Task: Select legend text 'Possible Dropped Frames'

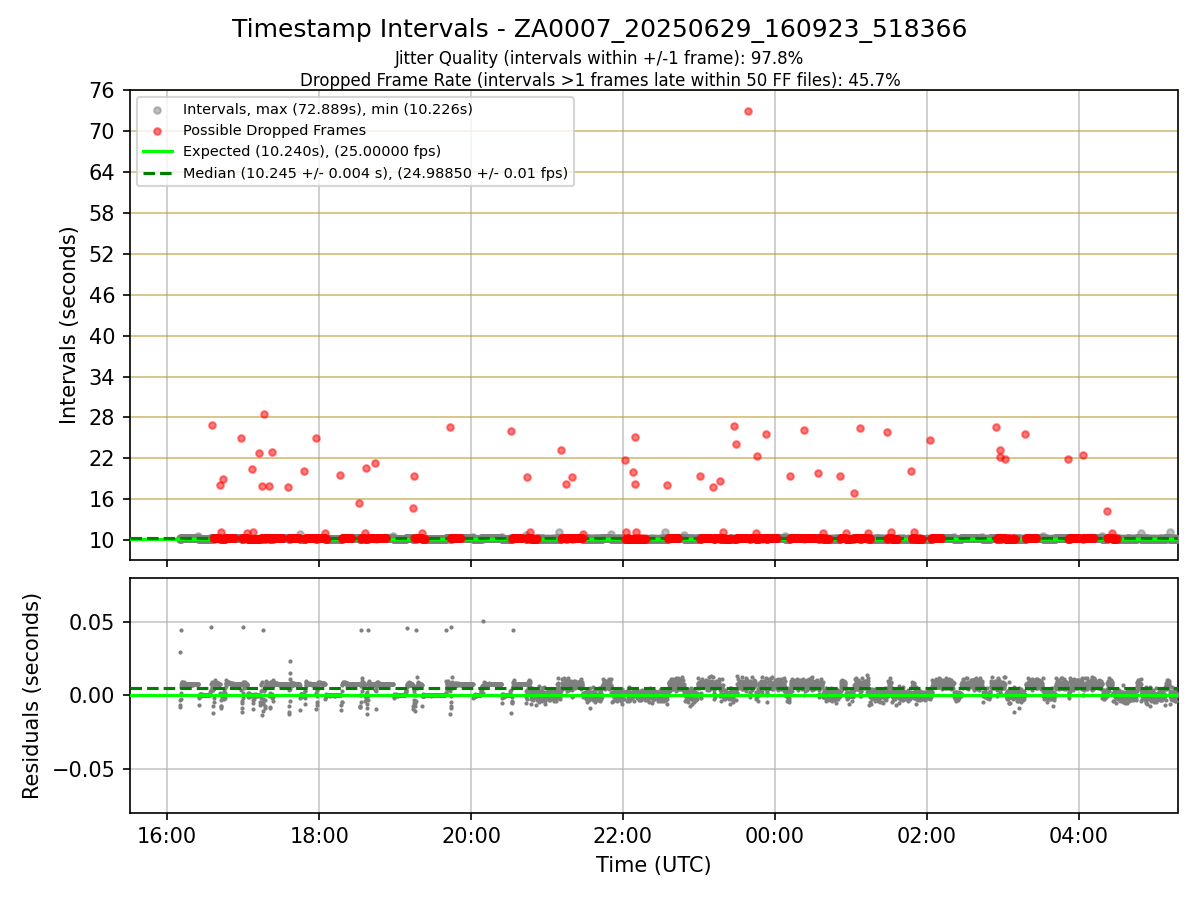Action: coord(274,130)
